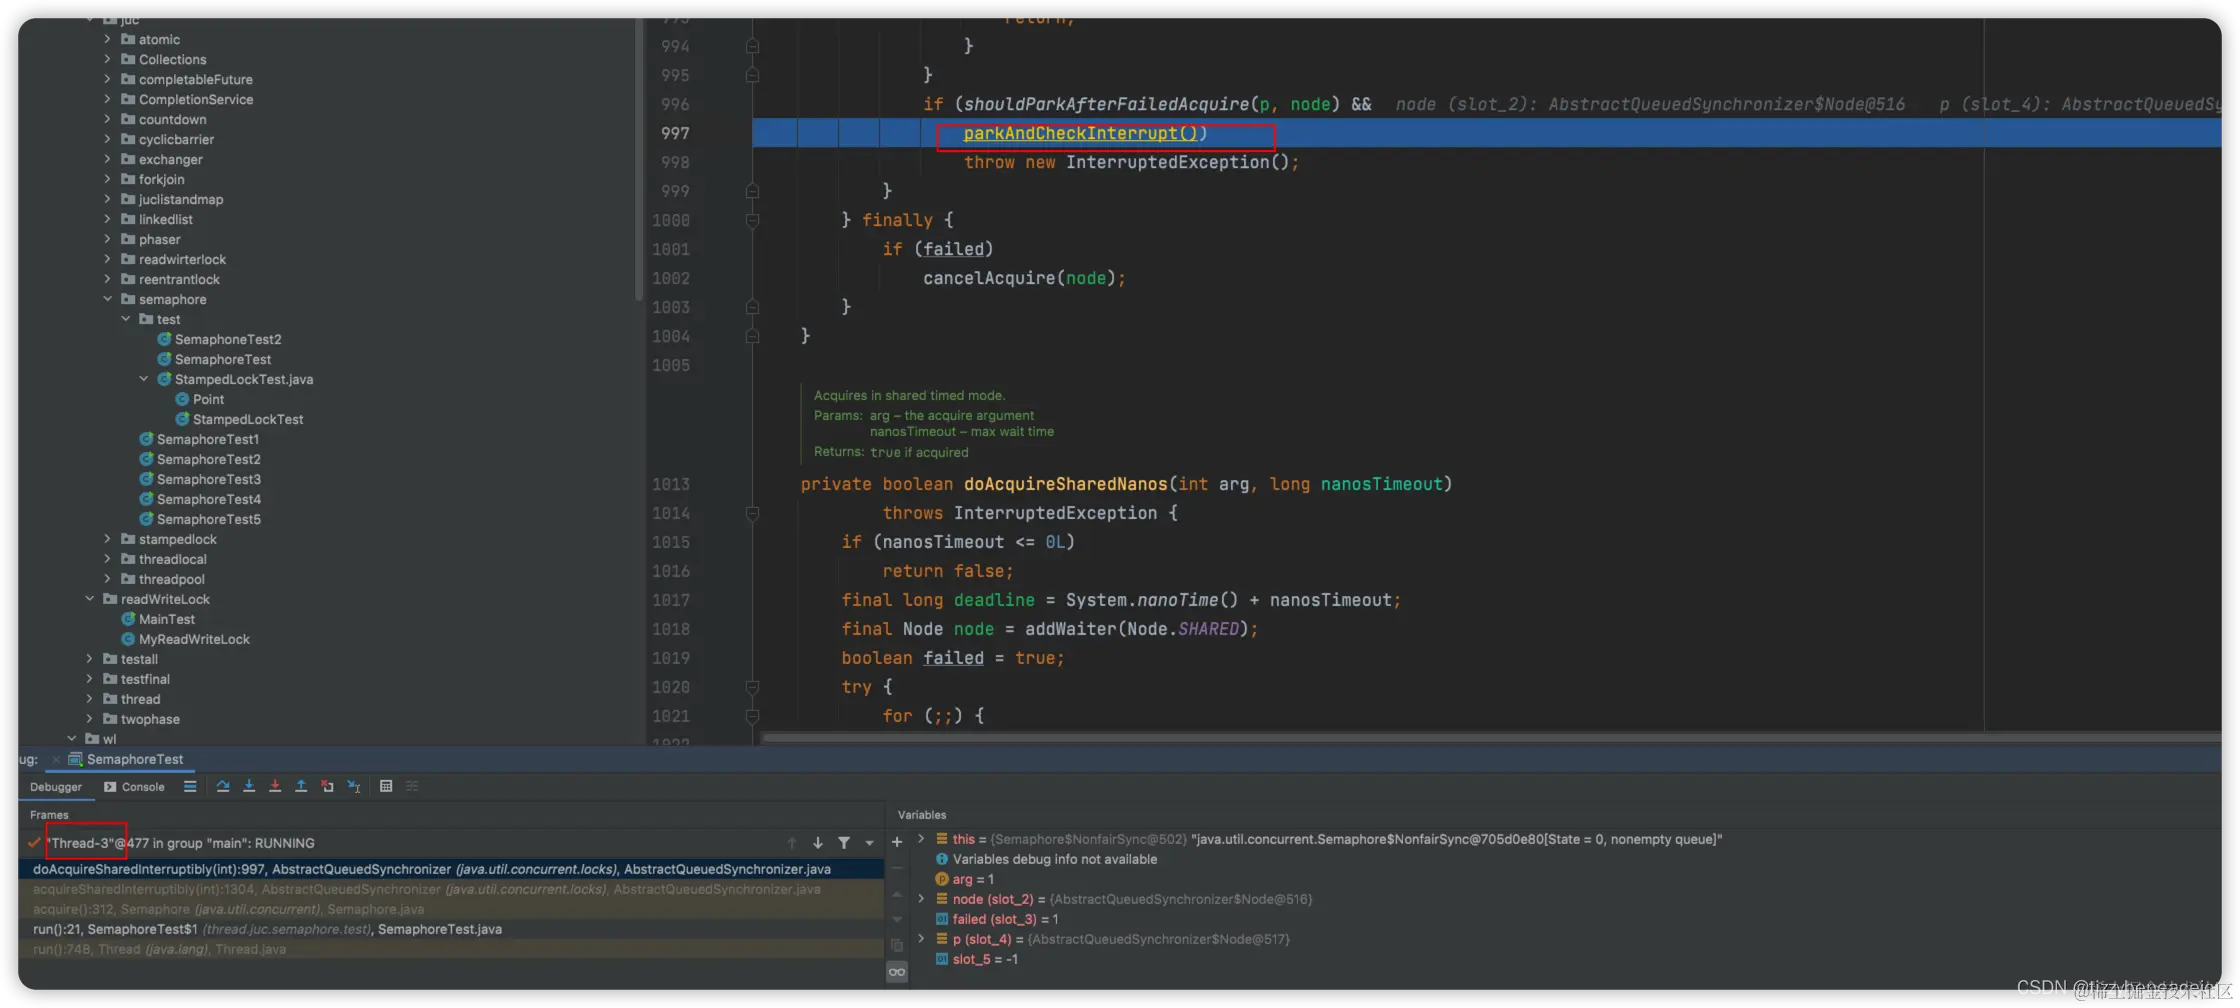The width and height of the screenshot is (2240, 1008).
Task: Collapse the StampedLockTest.java node
Action: (144, 379)
